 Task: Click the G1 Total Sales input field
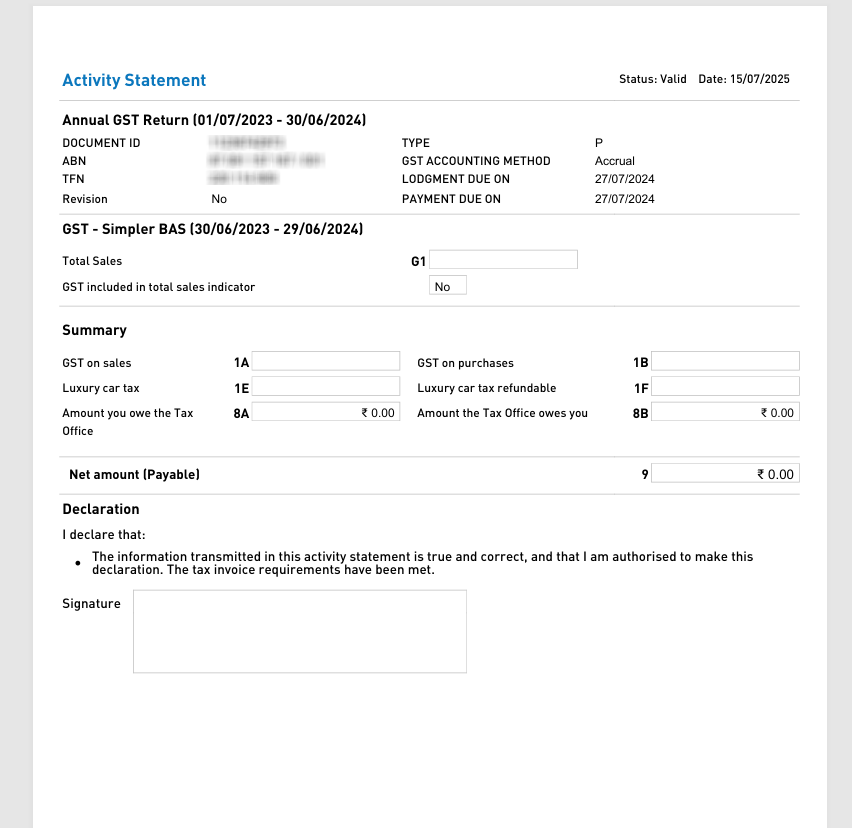click(x=503, y=260)
